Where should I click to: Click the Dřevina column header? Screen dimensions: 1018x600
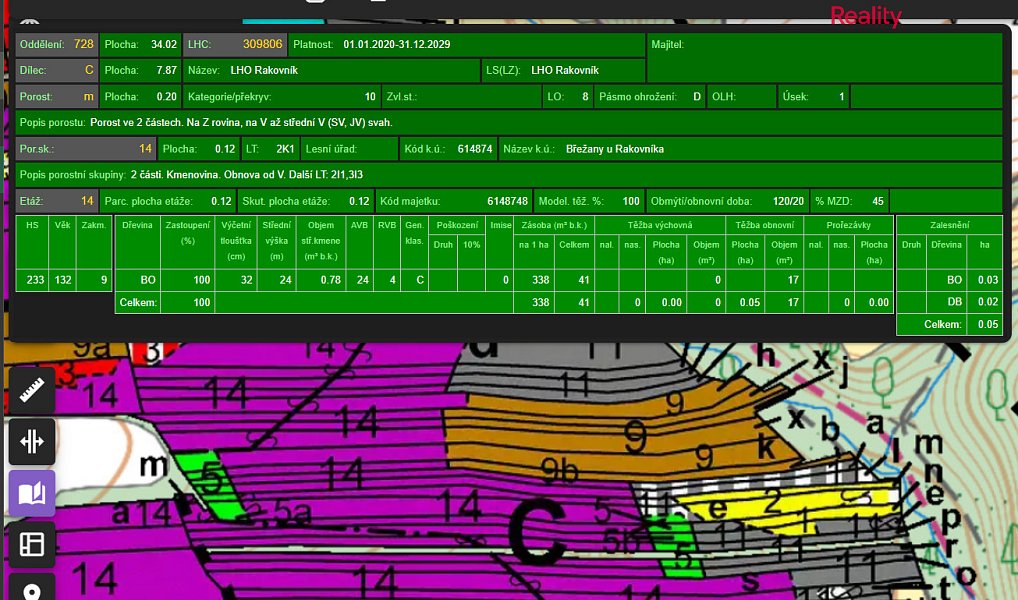point(137,225)
